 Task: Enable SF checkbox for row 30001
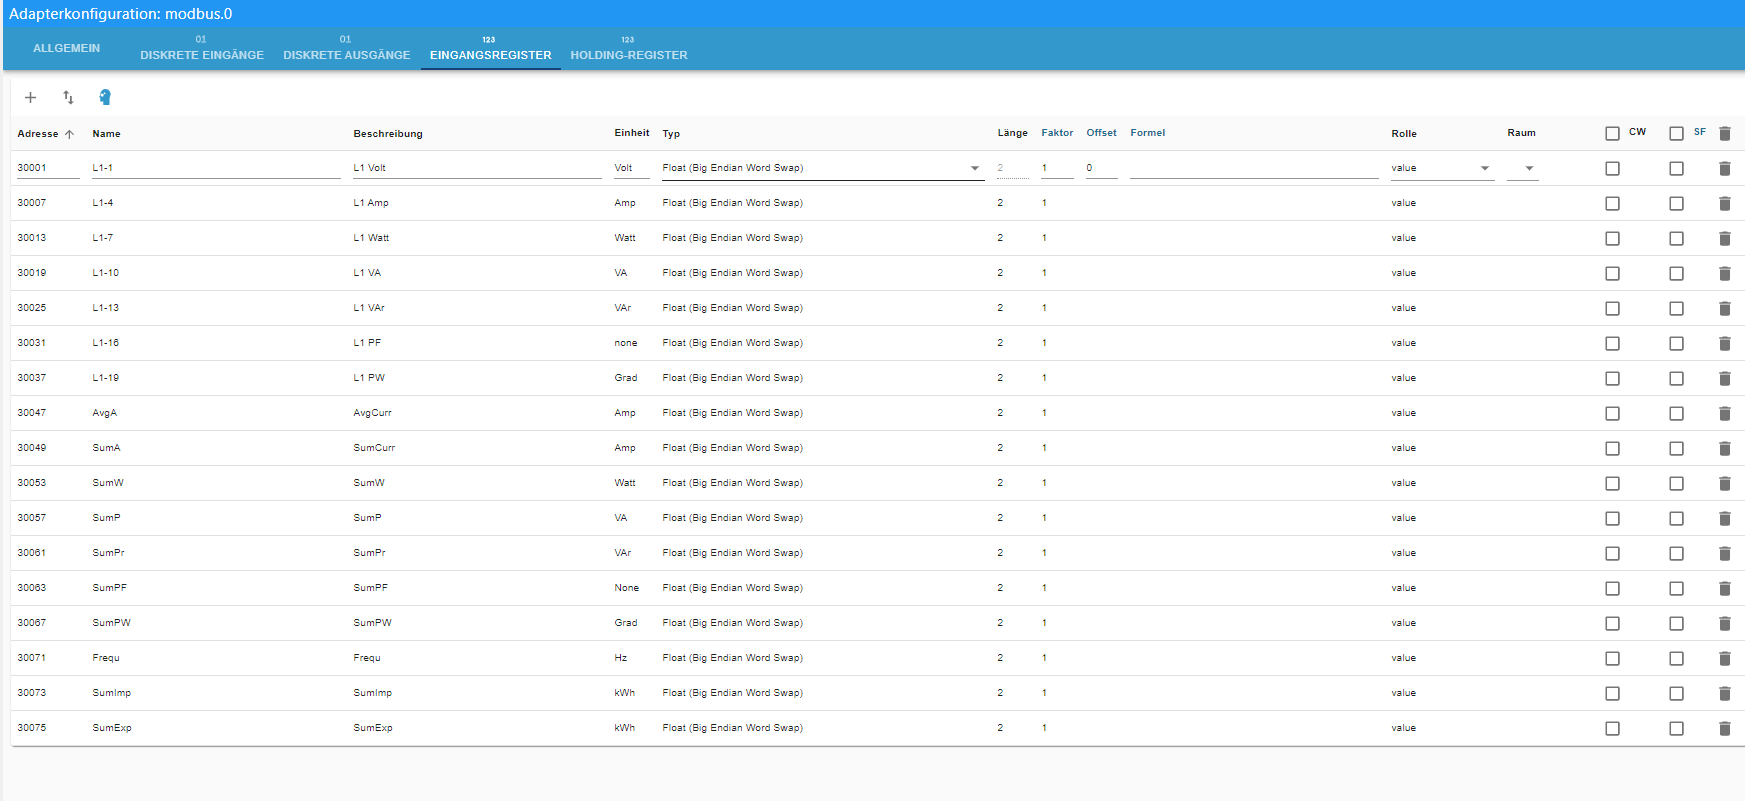pos(1676,168)
